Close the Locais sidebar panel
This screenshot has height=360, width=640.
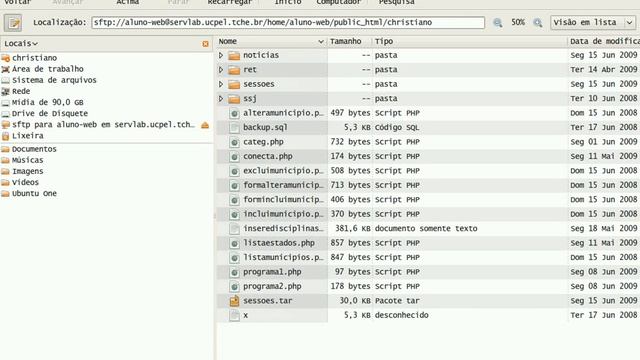pos(205,44)
